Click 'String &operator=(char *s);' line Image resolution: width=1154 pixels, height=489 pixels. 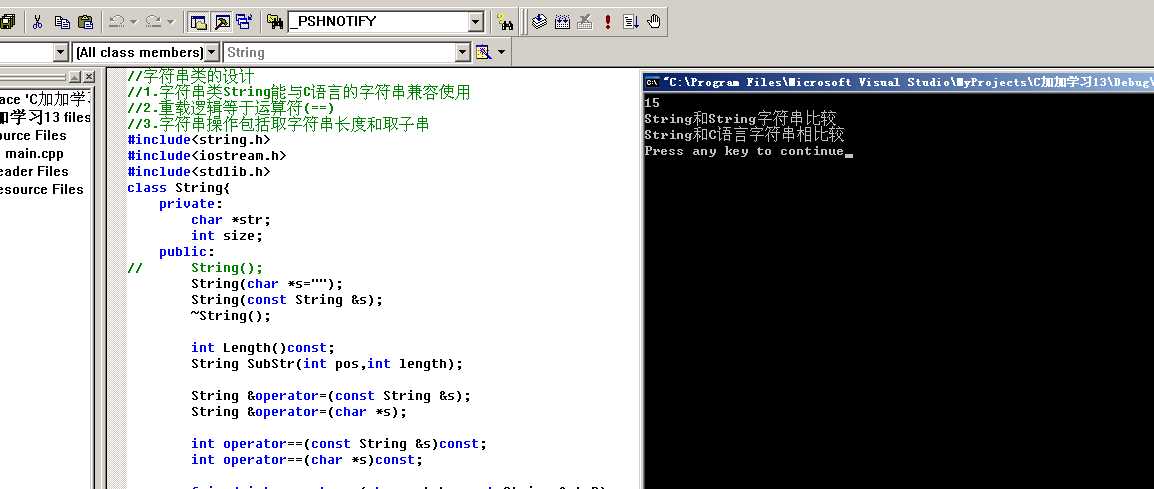click(x=299, y=412)
